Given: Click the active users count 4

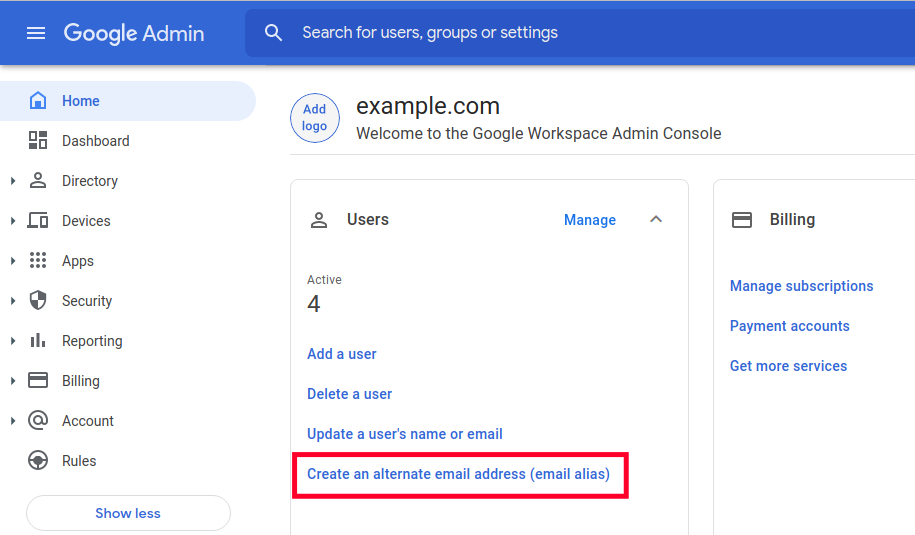Looking at the screenshot, I should pos(314,304).
